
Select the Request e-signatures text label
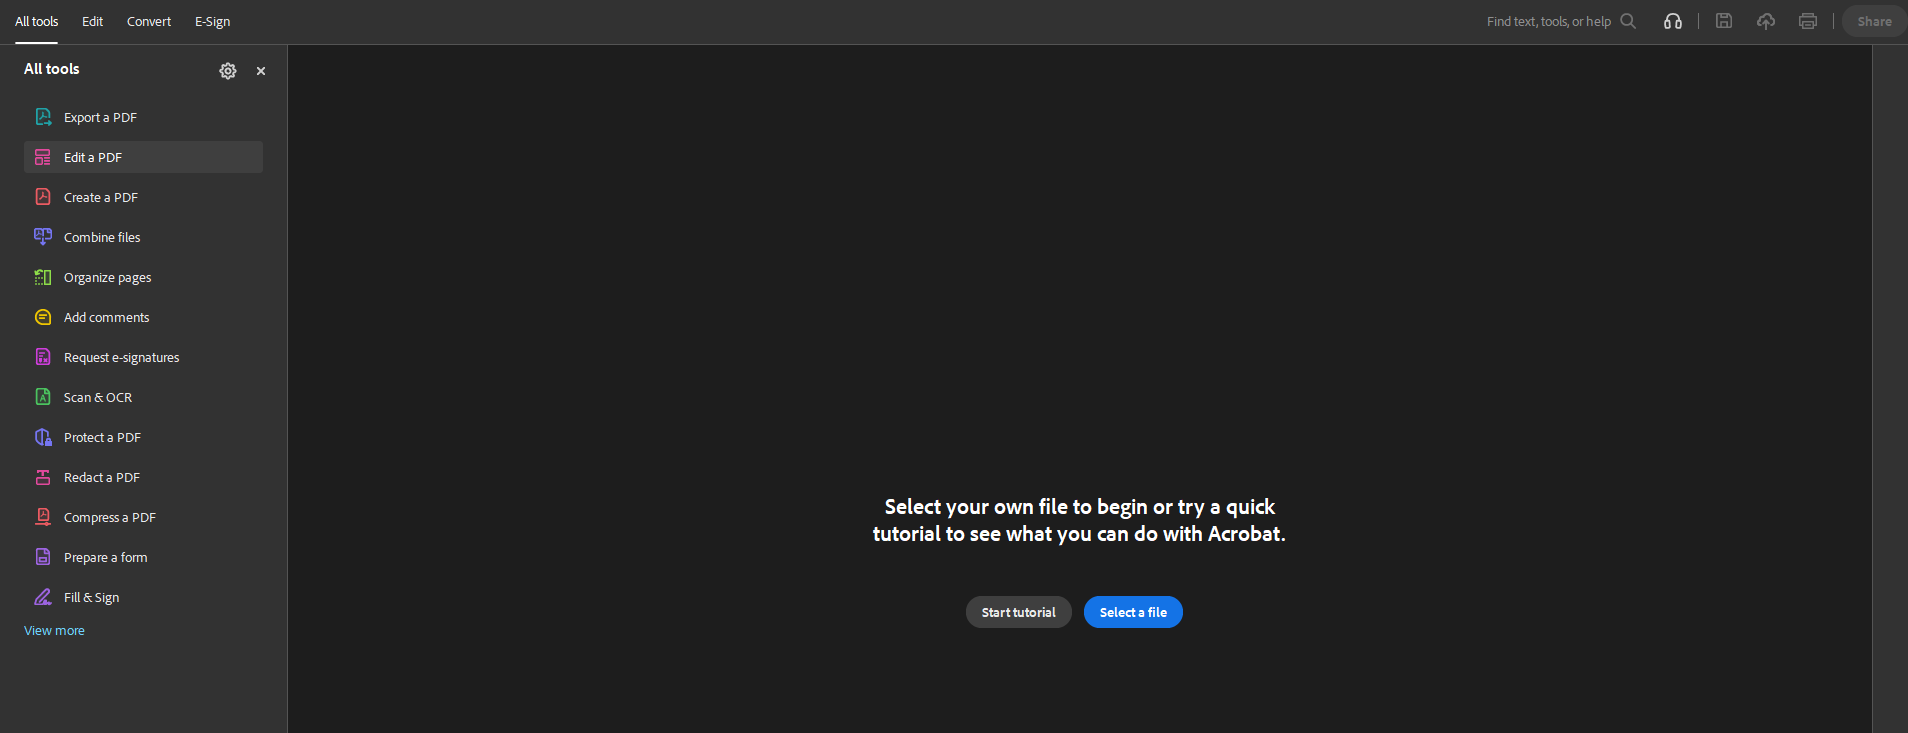tap(122, 358)
